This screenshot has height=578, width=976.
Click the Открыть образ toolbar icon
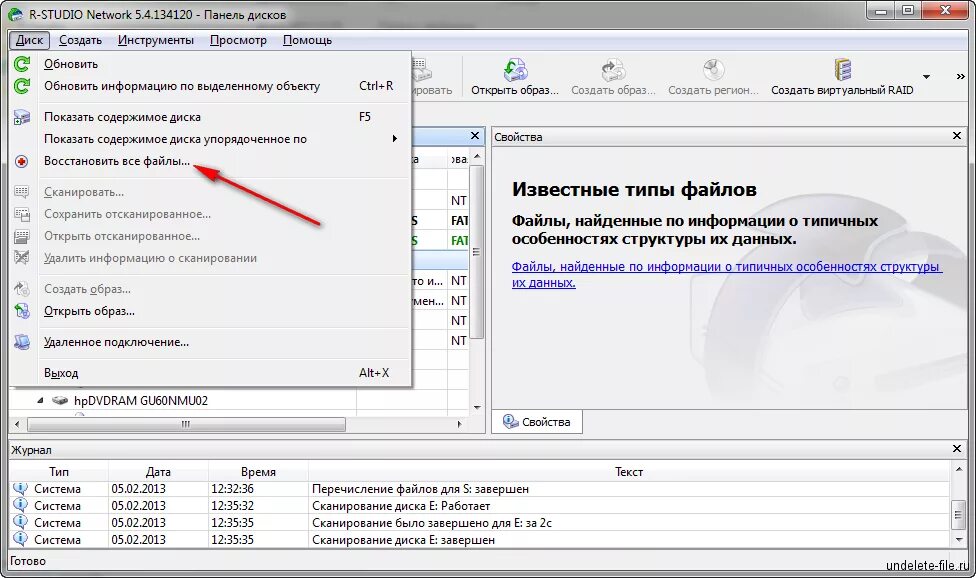515,70
